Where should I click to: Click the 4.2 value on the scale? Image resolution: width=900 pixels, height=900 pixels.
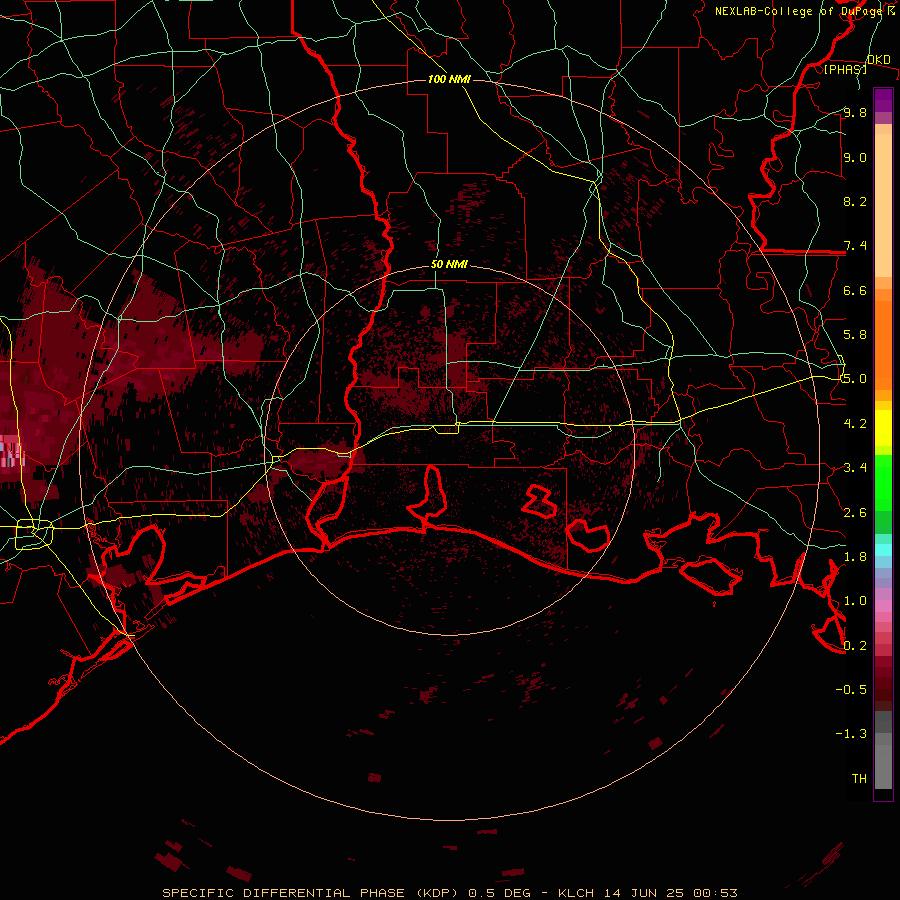855,424
